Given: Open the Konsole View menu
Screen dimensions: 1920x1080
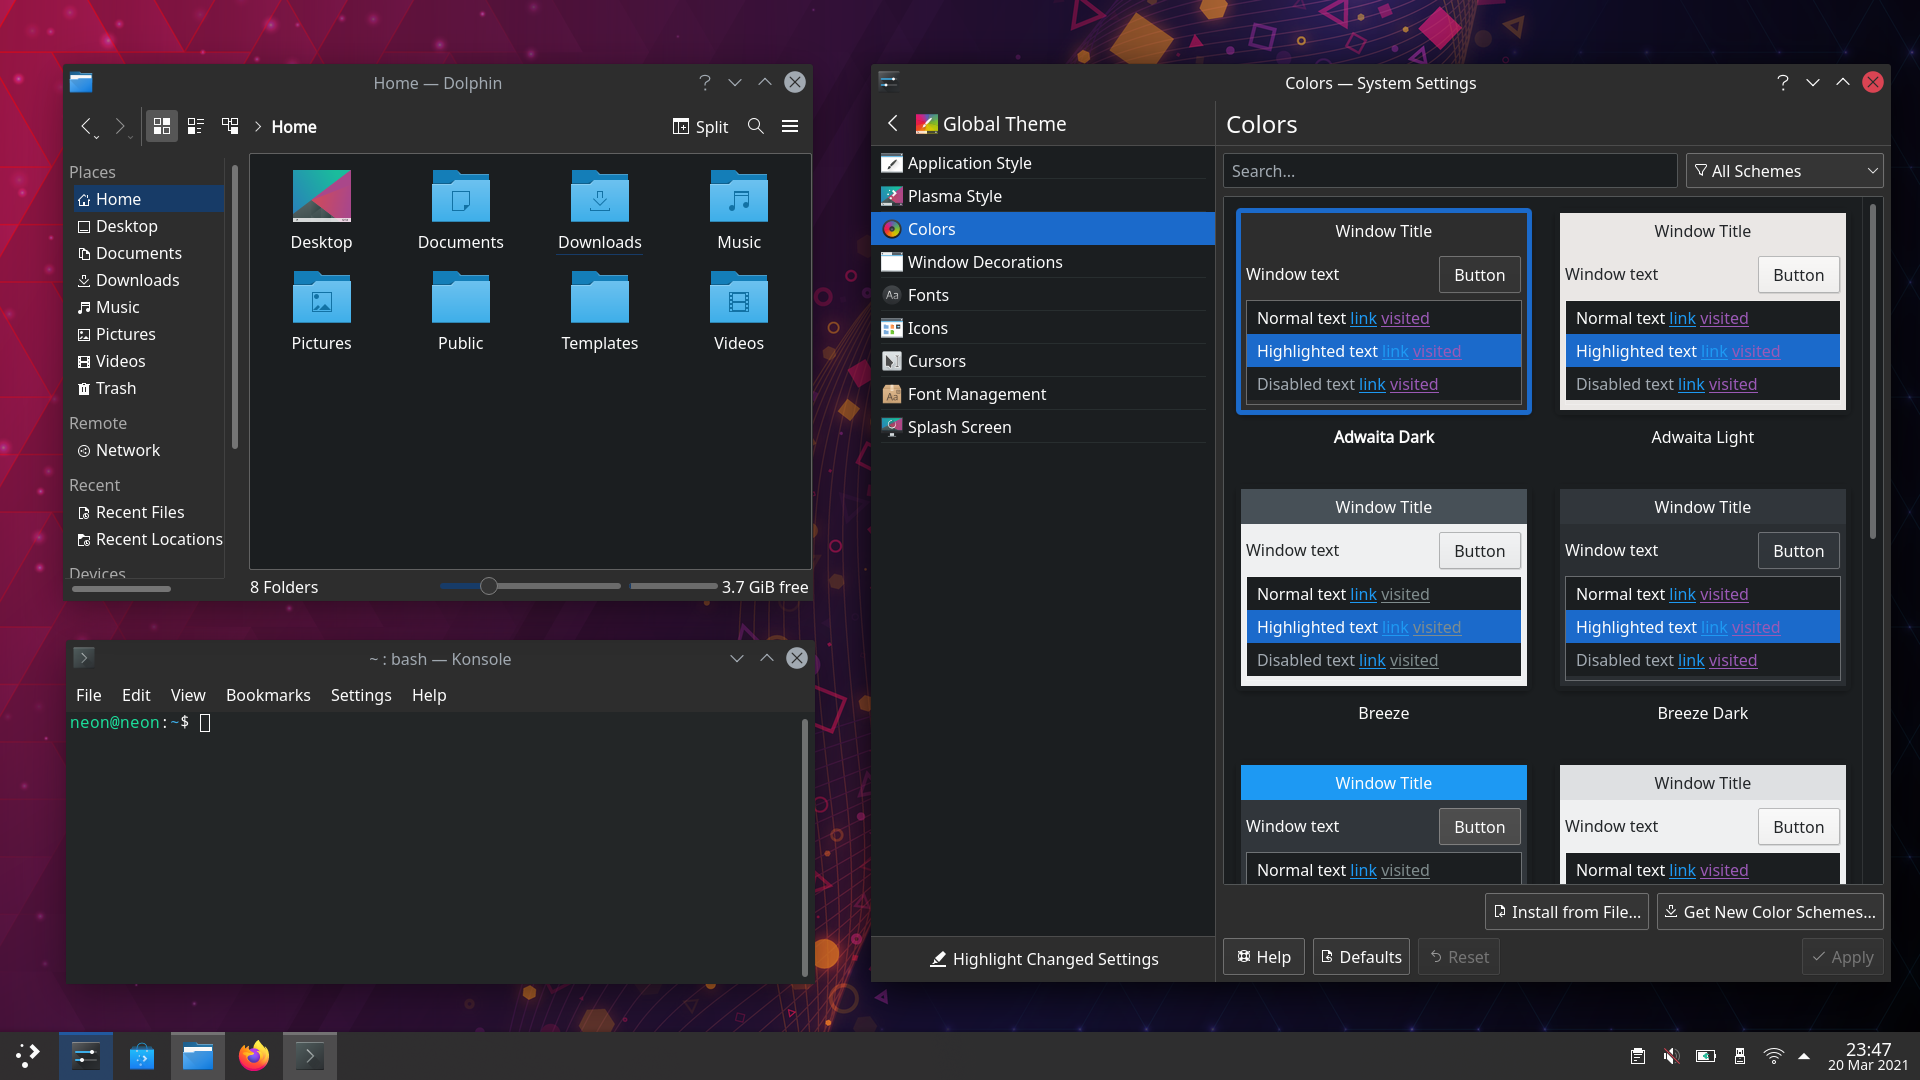Looking at the screenshot, I should (188, 695).
